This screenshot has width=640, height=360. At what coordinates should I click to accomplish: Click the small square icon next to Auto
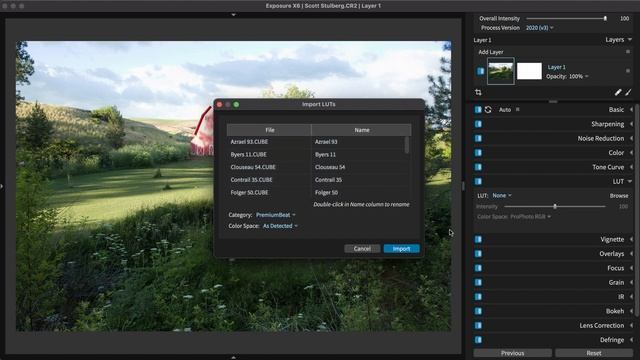(518, 109)
